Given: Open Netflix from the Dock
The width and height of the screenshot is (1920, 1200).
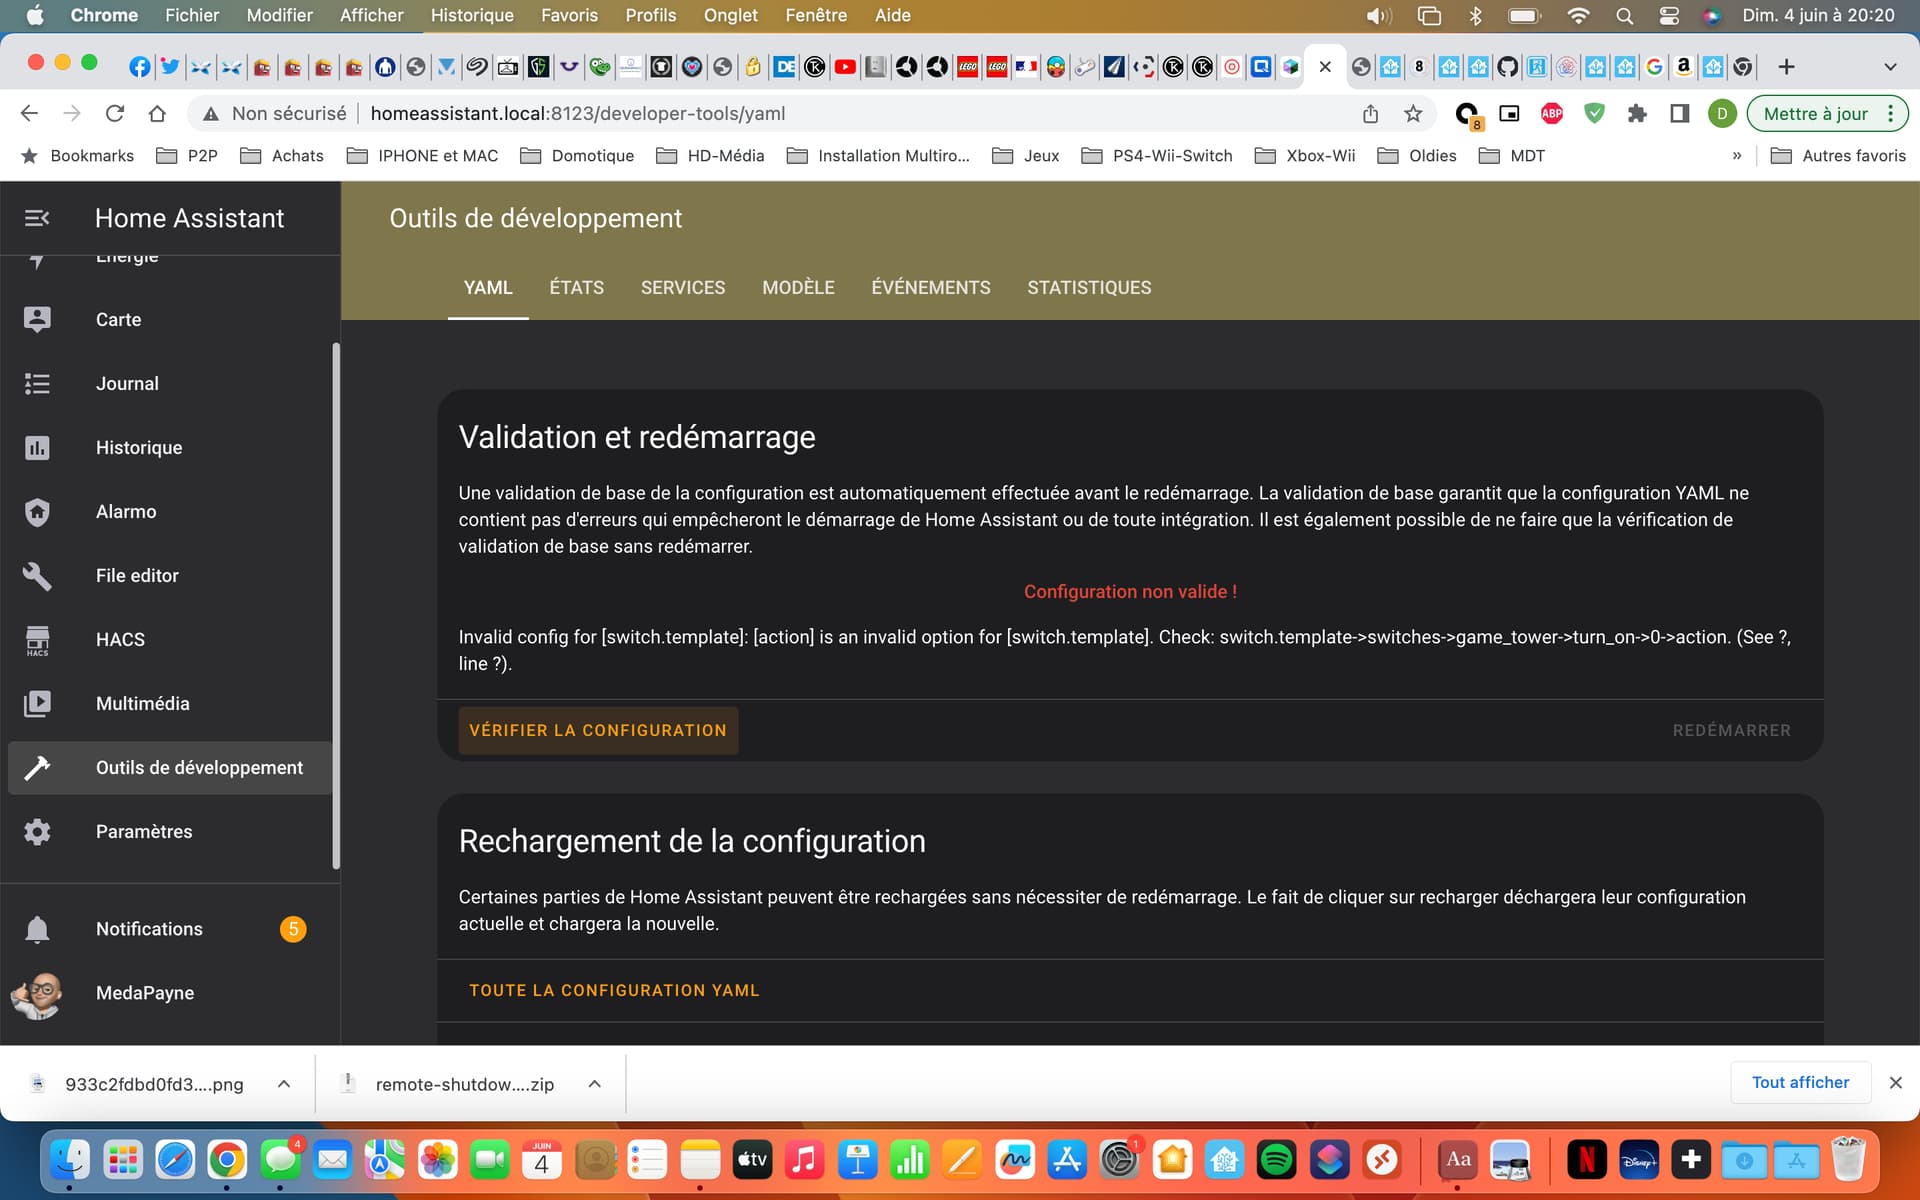Looking at the screenshot, I should coord(1586,1160).
